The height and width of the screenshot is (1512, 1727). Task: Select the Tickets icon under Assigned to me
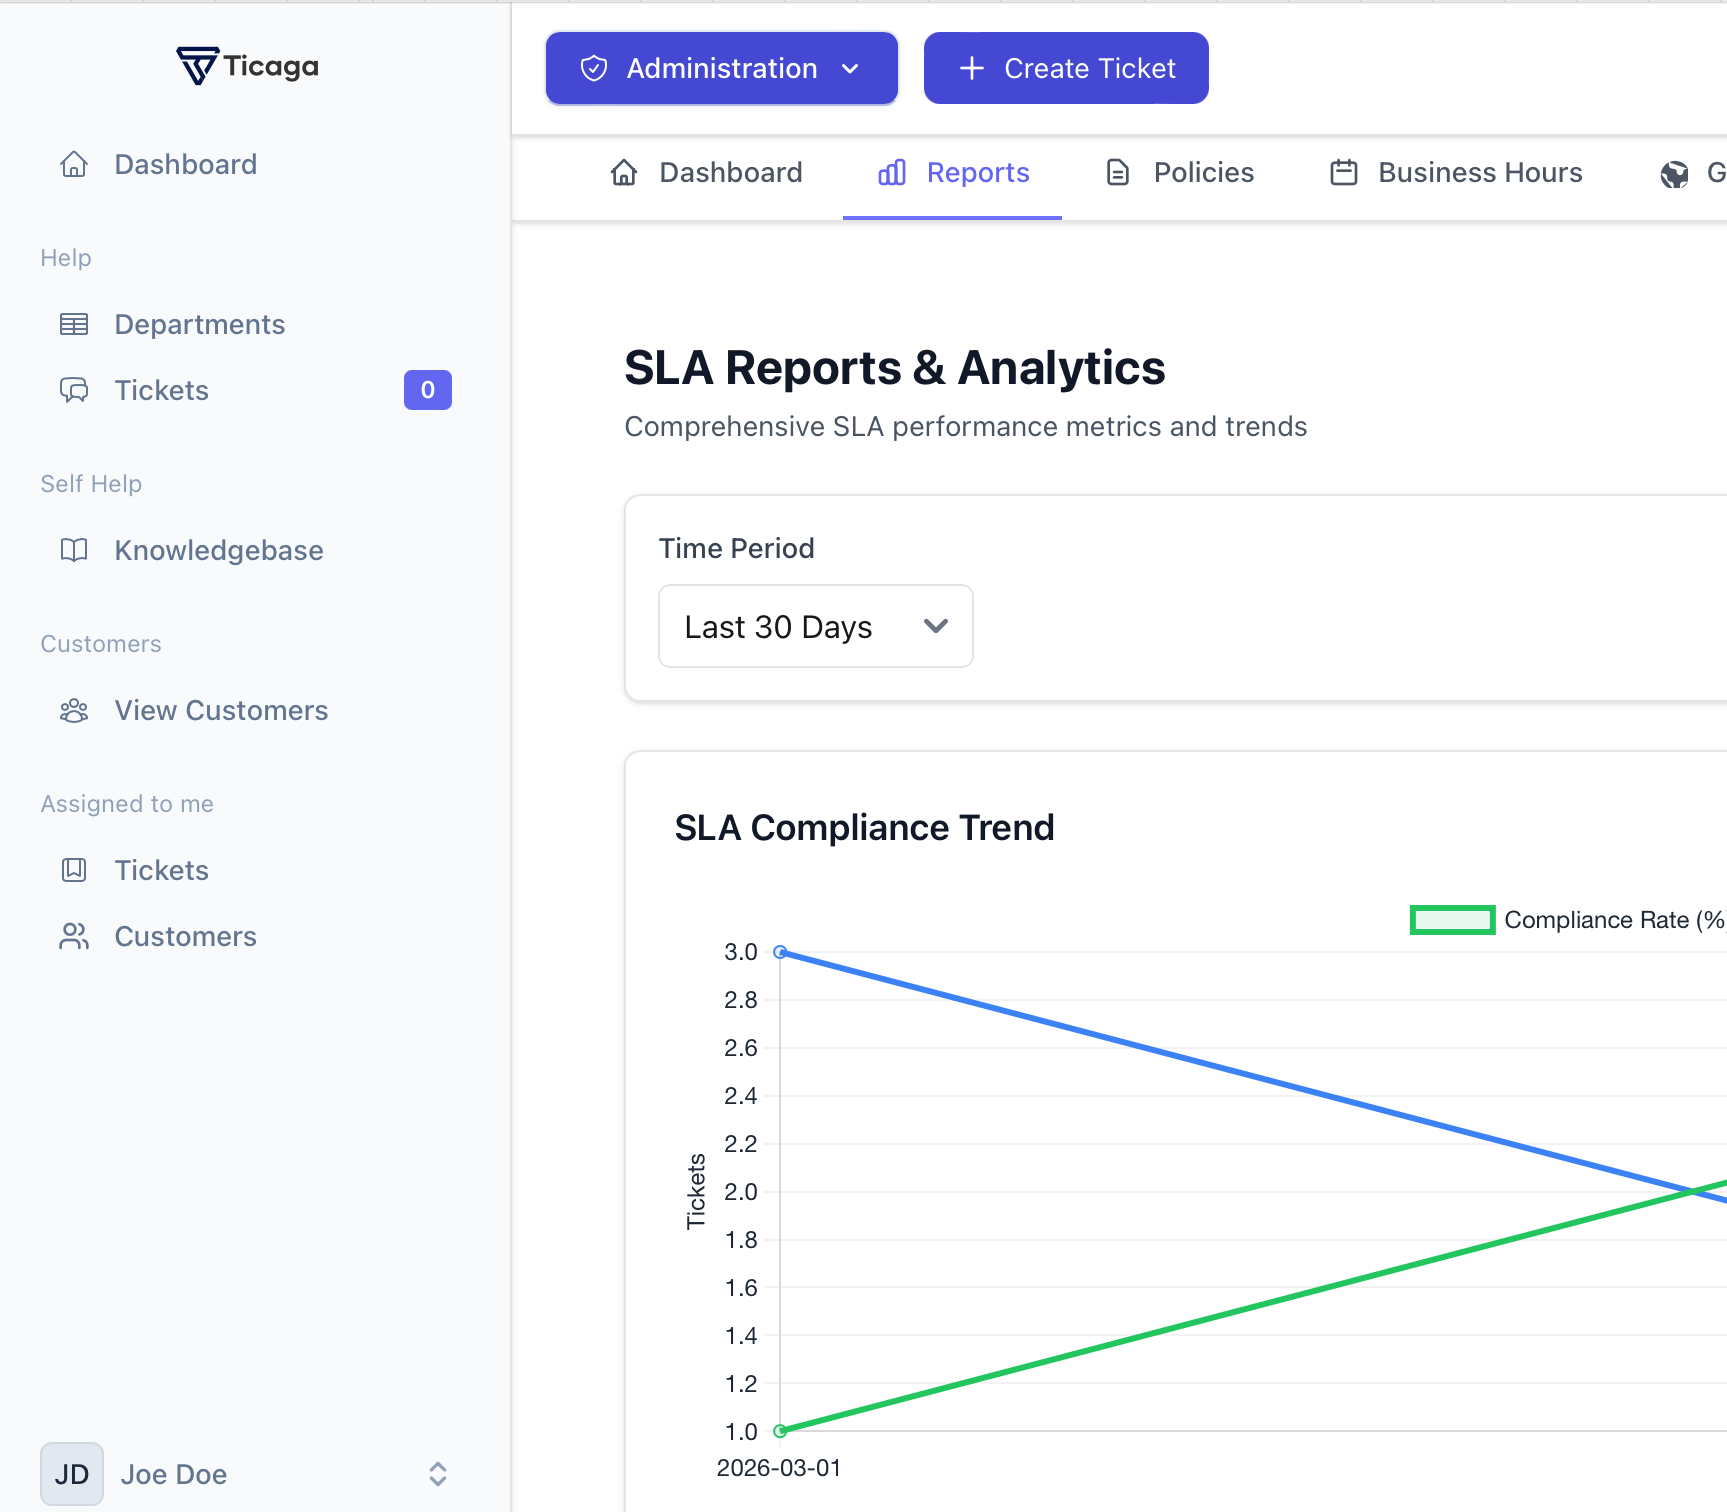coord(74,870)
